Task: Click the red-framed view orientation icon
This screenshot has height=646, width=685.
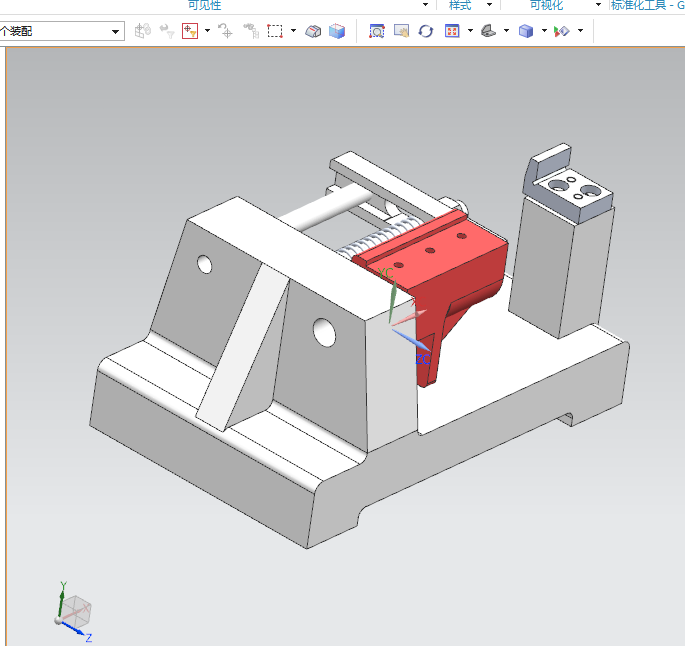Action: point(451,32)
